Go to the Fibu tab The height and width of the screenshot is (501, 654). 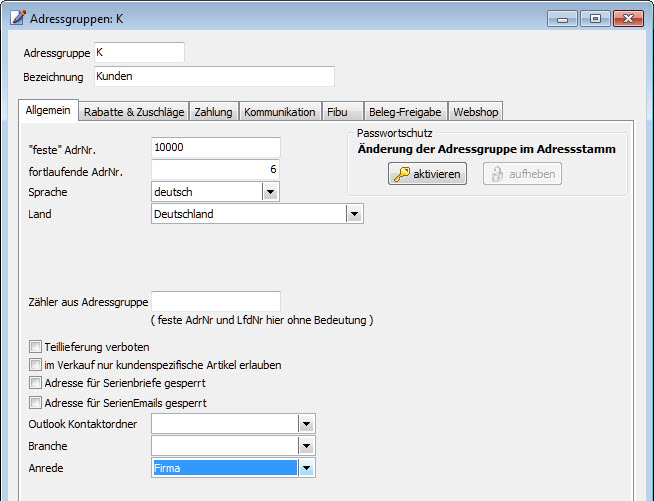pyautogui.click(x=338, y=112)
